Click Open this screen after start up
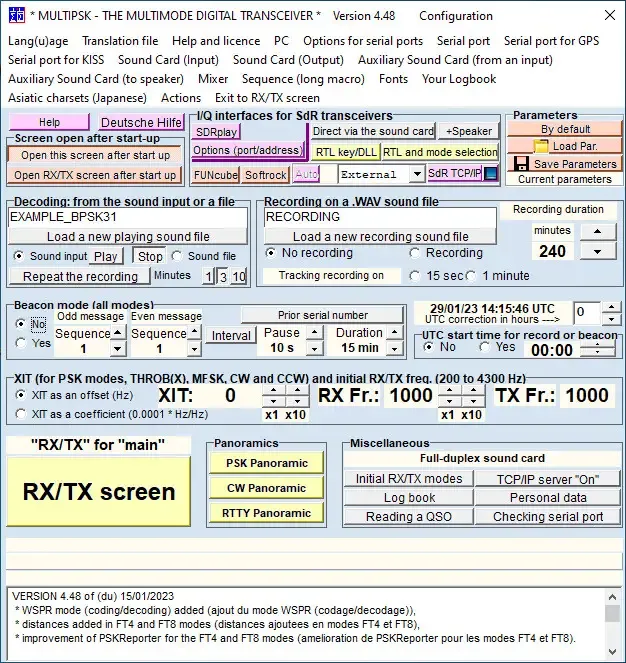The image size is (626, 663). pyautogui.click(x=96, y=155)
